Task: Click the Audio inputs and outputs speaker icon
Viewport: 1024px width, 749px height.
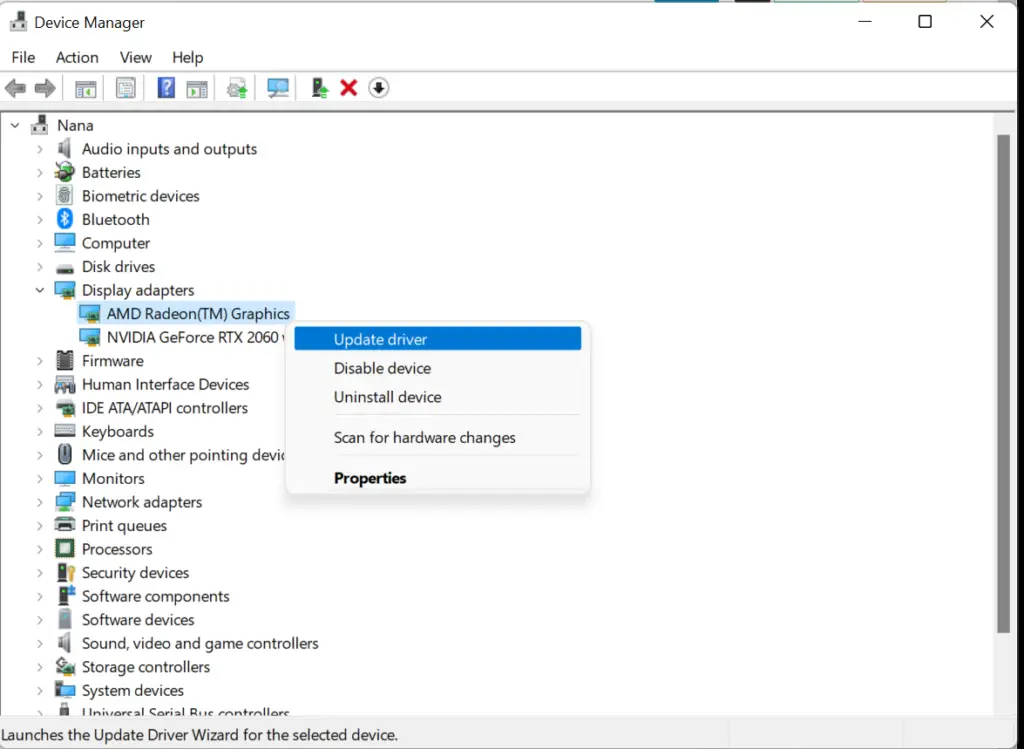Action: tap(65, 148)
